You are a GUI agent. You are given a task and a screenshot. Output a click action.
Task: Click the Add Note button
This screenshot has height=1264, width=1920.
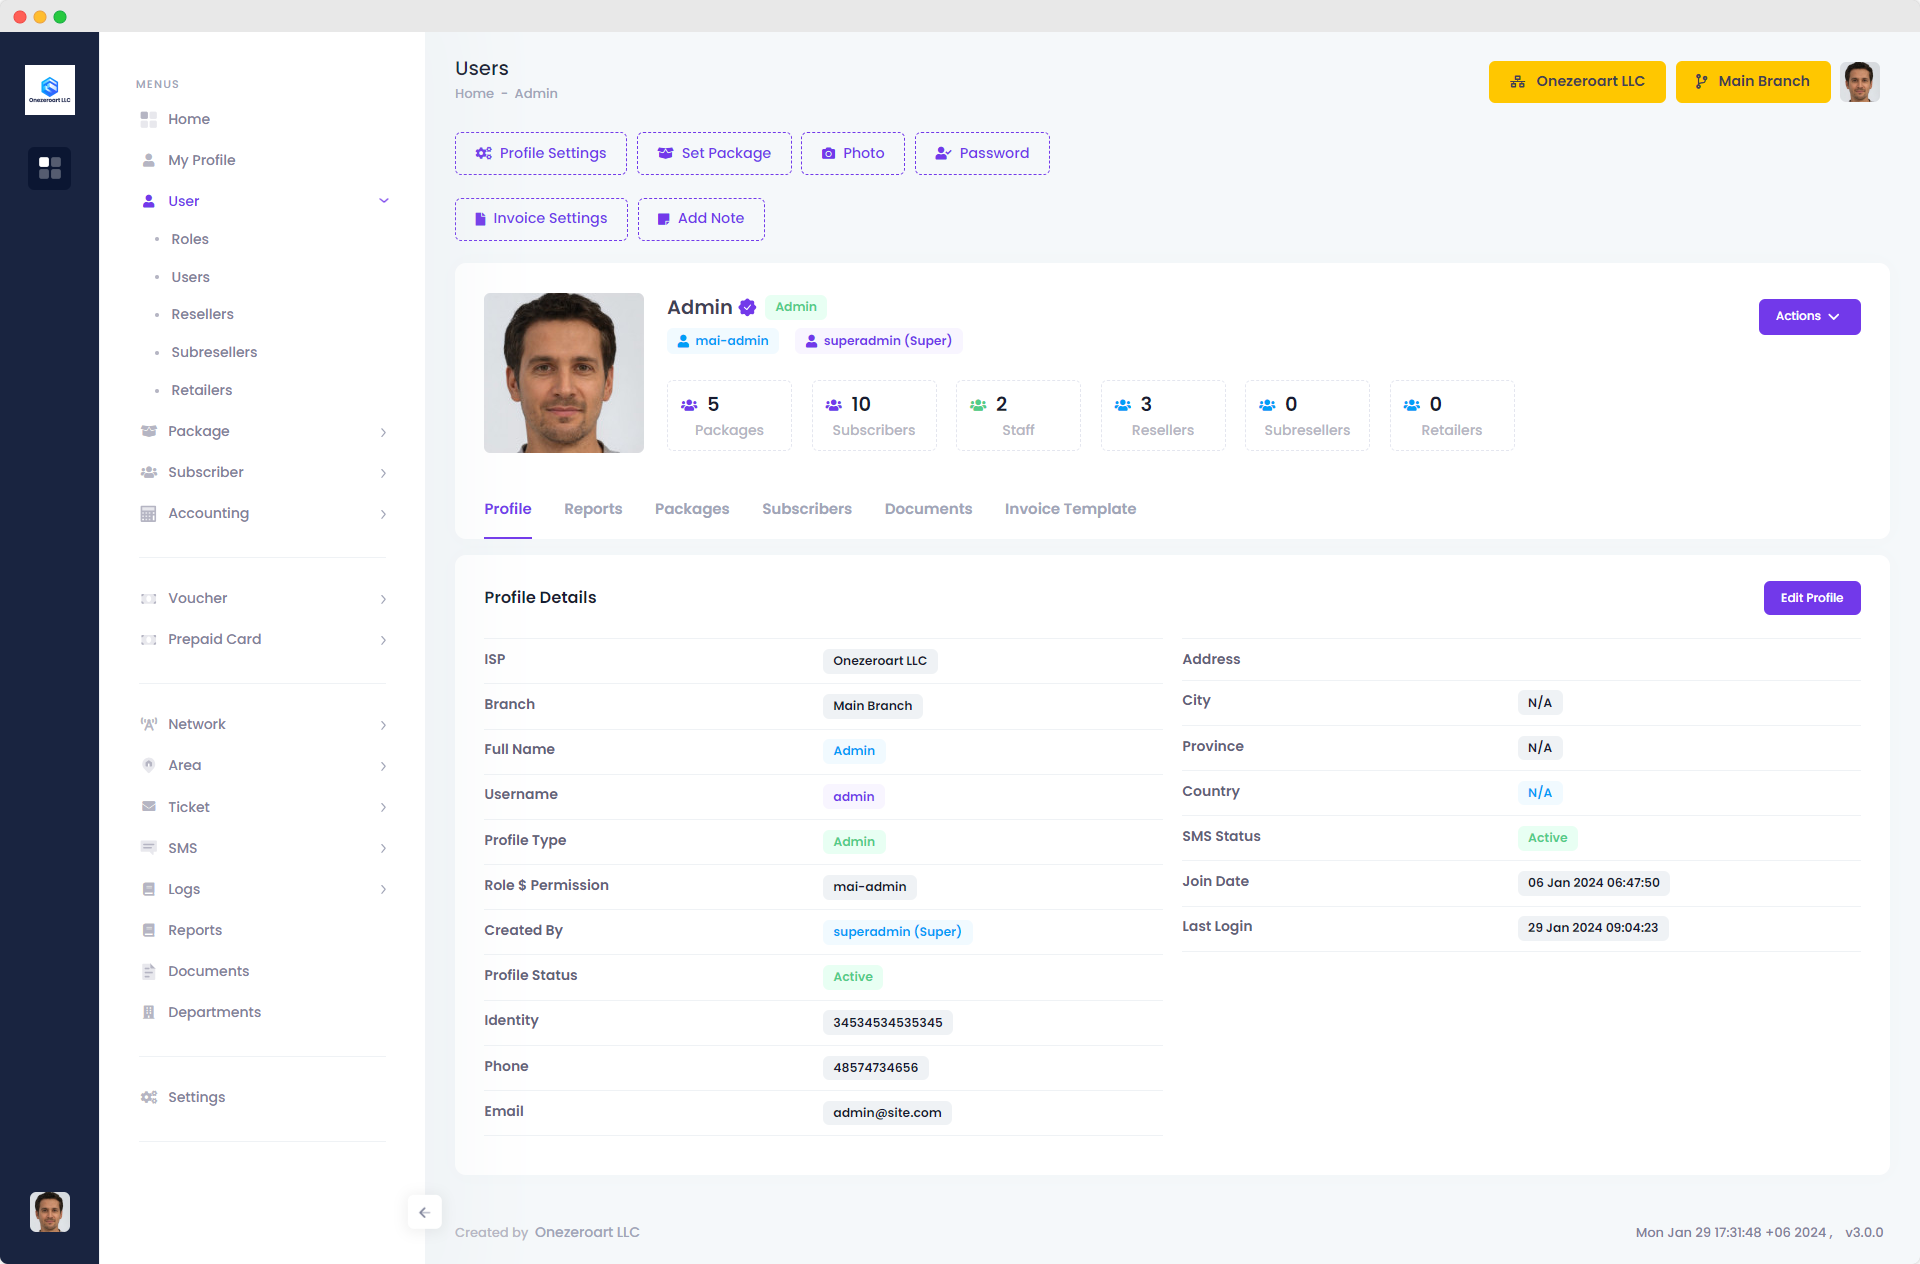(701, 219)
